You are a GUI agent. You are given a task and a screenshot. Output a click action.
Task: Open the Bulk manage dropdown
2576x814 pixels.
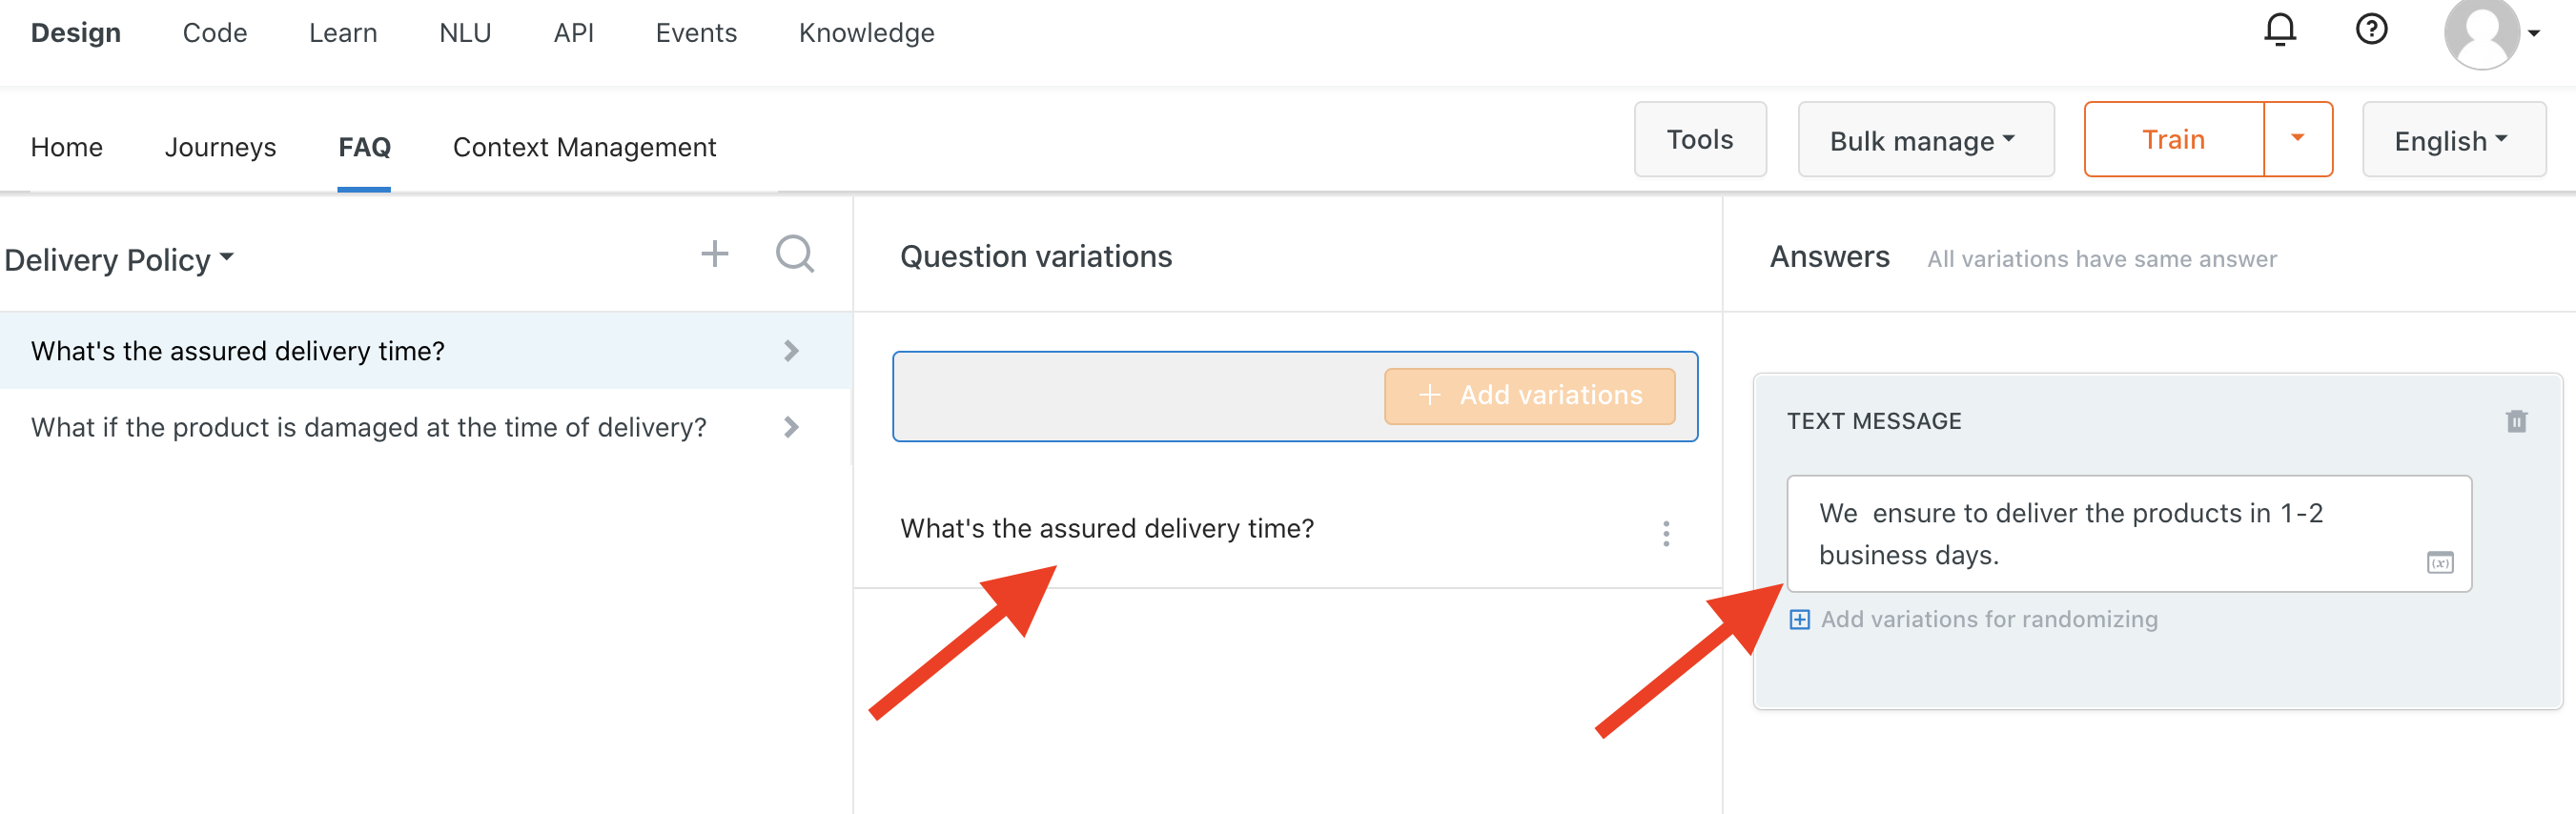pos(1925,140)
